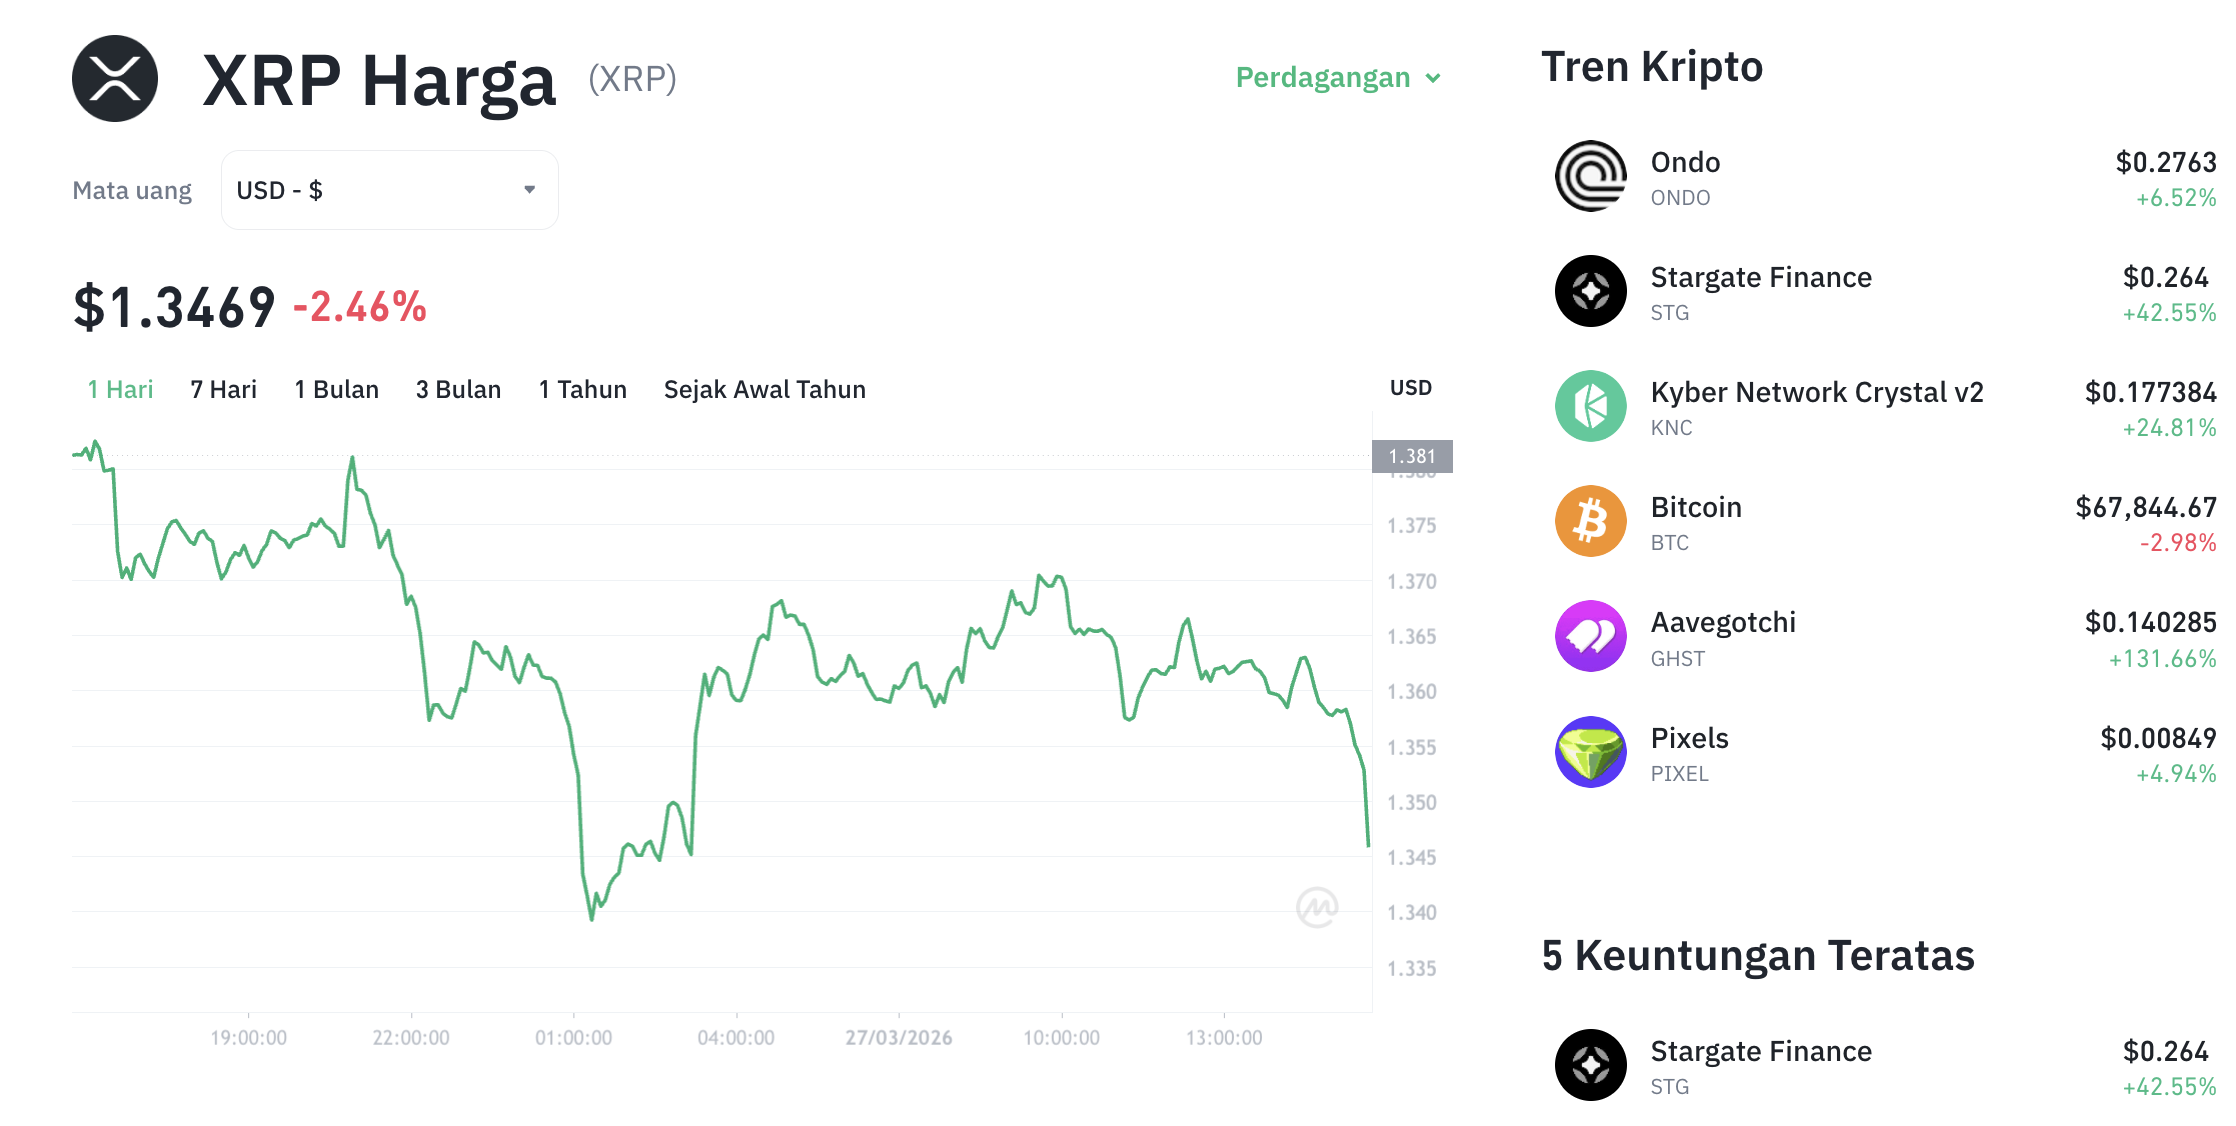Expand the Perdagangan dropdown
The image size is (2236, 1126).
tap(1338, 77)
